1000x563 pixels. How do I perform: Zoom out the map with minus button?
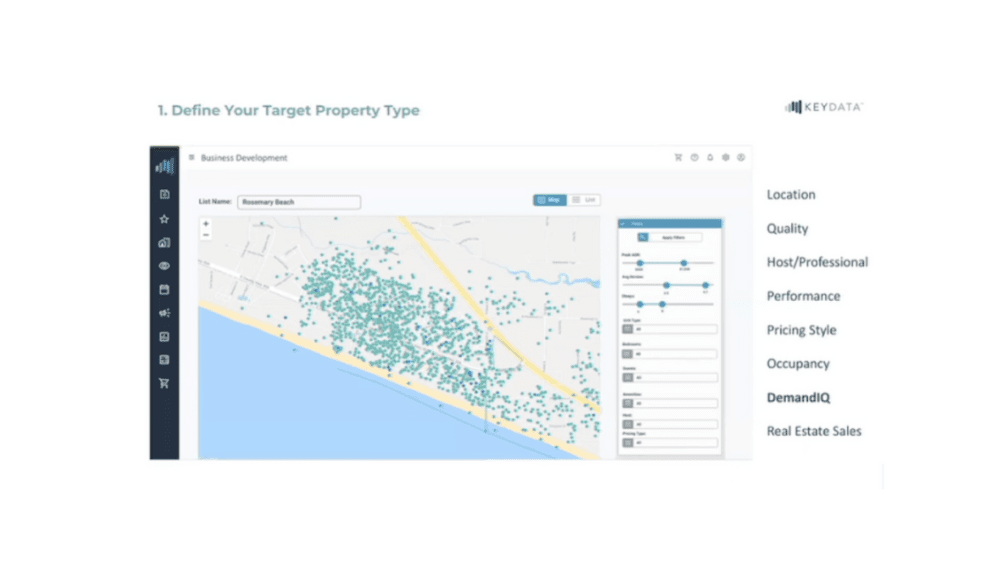coord(206,235)
